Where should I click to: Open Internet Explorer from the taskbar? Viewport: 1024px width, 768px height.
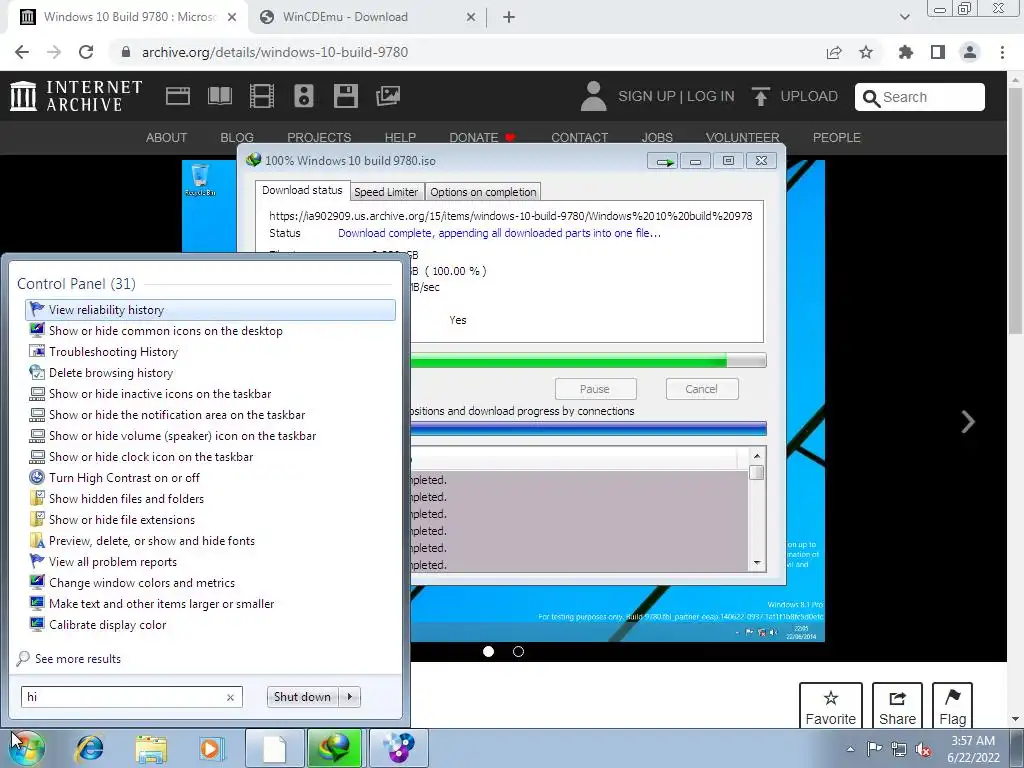[x=89, y=748]
